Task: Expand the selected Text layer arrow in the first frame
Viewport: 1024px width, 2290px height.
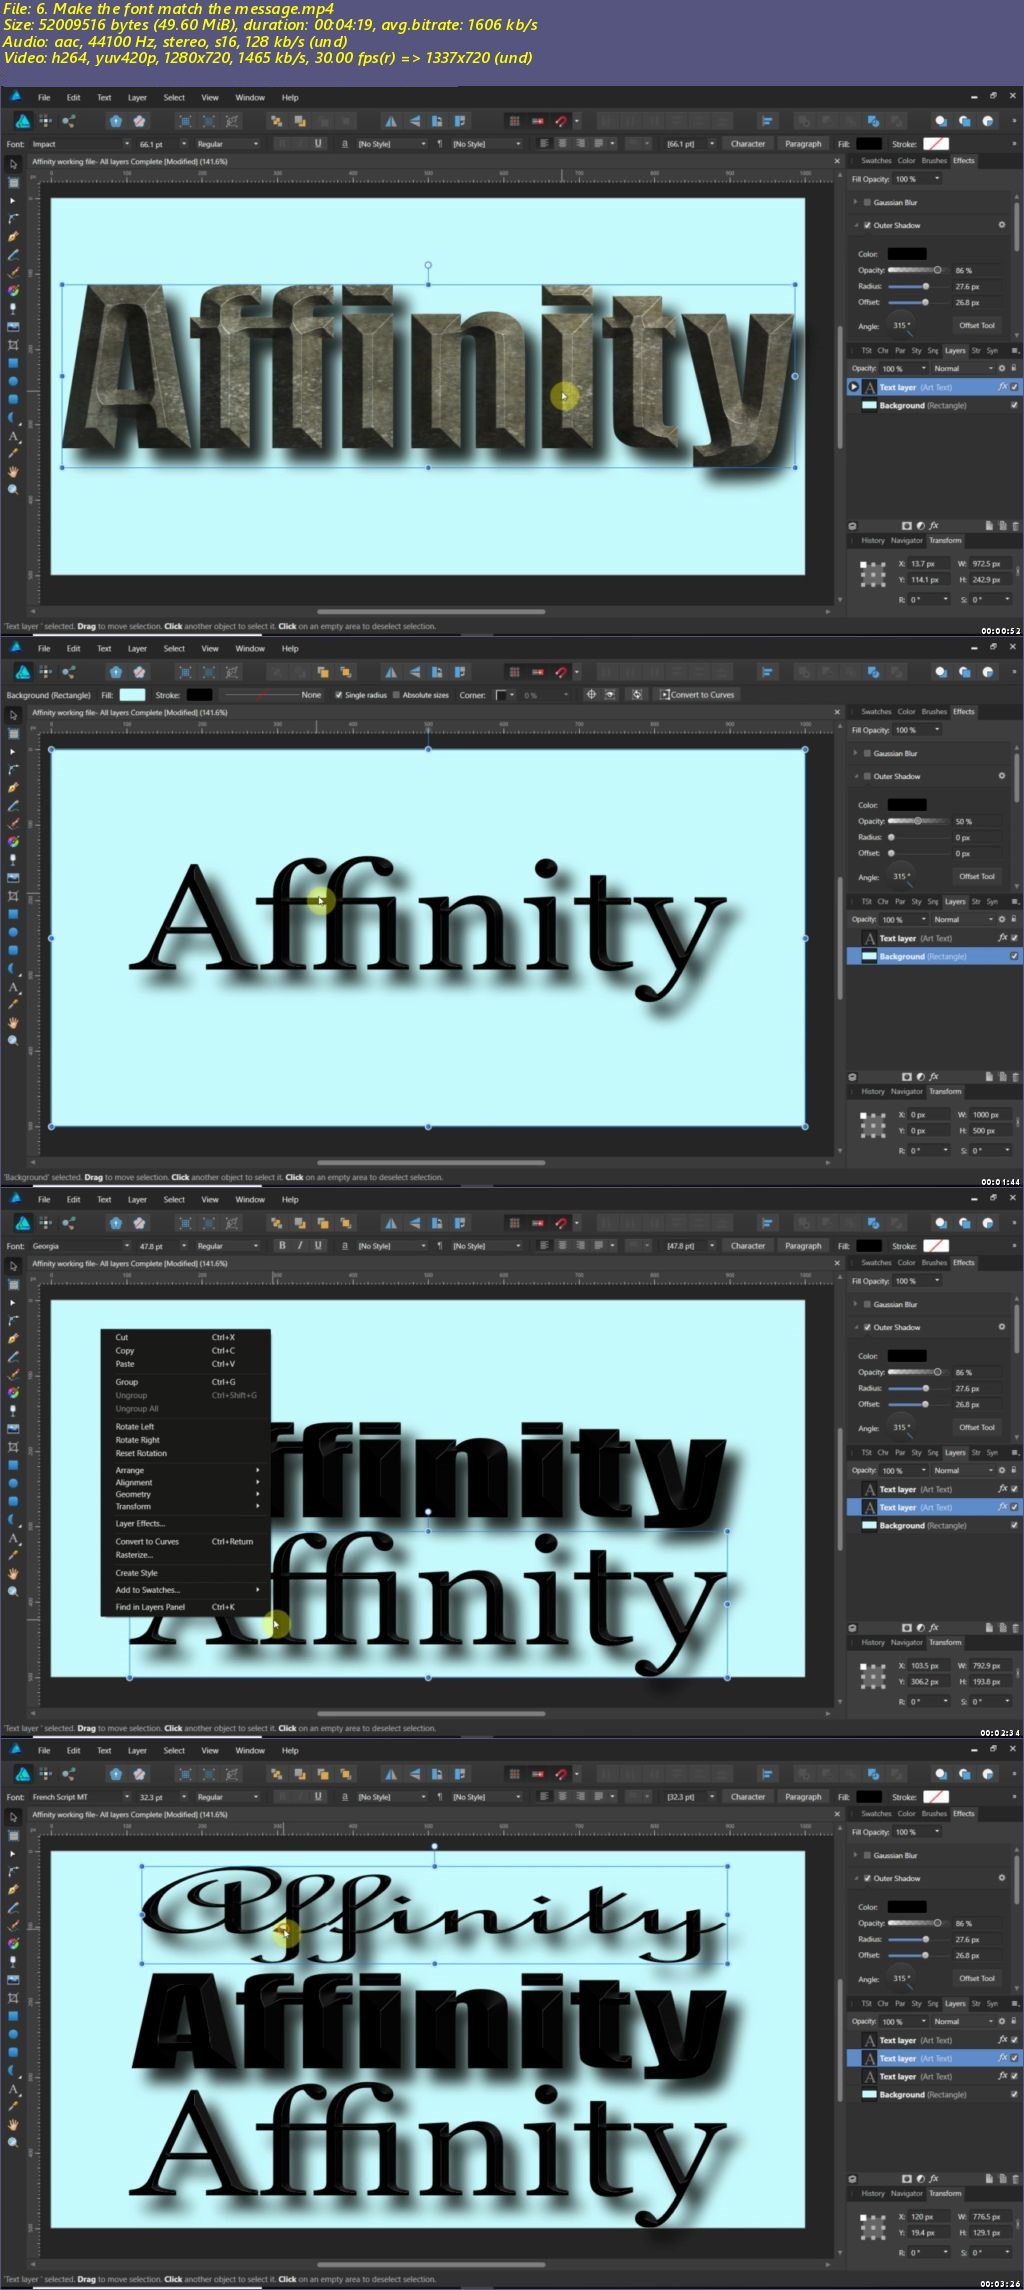Action: pyautogui.click(x=853, y=387)
